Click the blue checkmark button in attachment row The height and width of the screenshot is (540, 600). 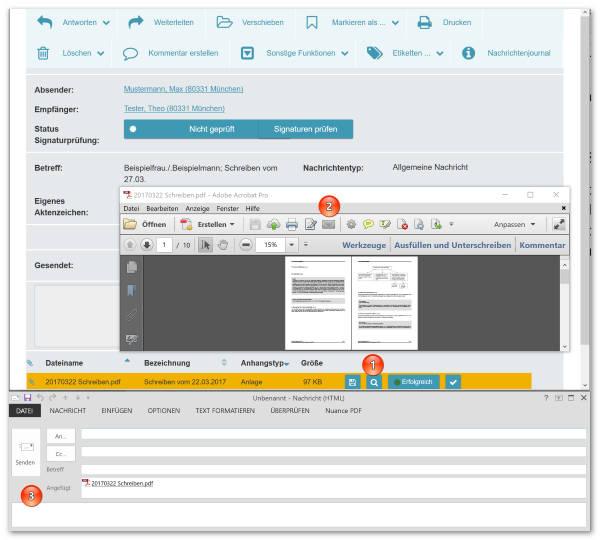click(x=453, y=382)
